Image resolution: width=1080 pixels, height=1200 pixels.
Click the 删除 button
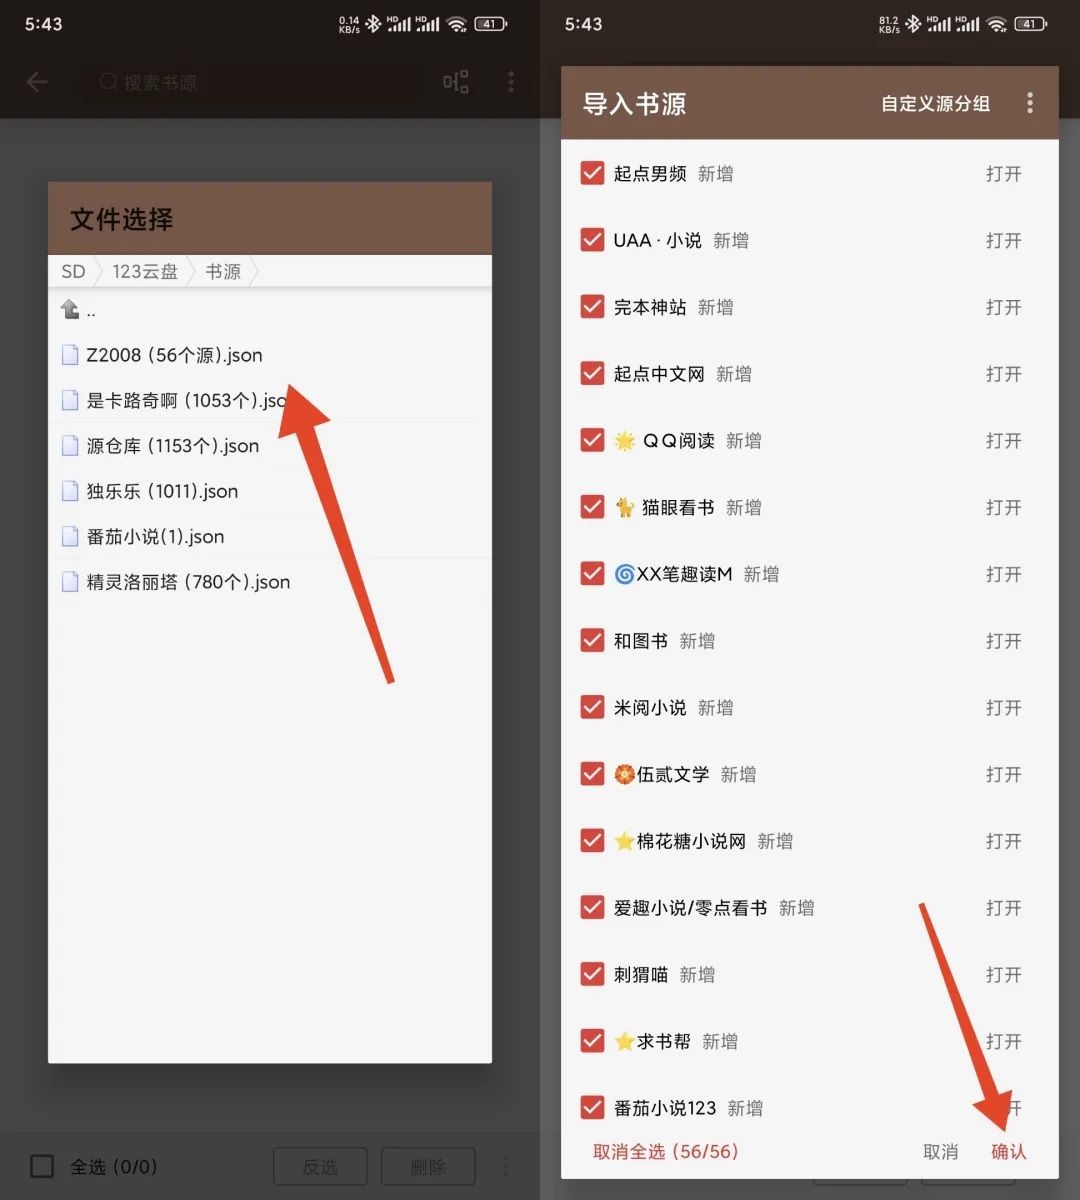click(x=428, y=1166)
